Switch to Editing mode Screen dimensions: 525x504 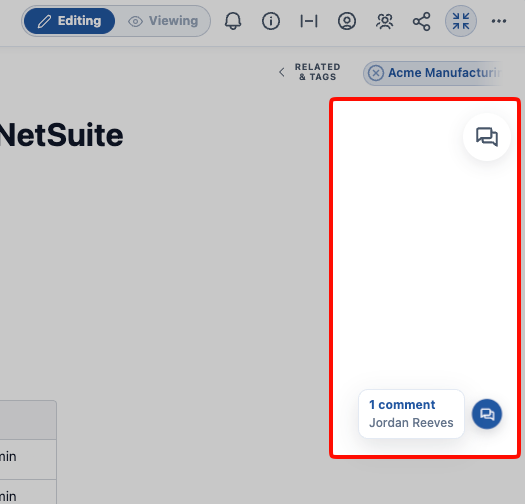point(69,21)
